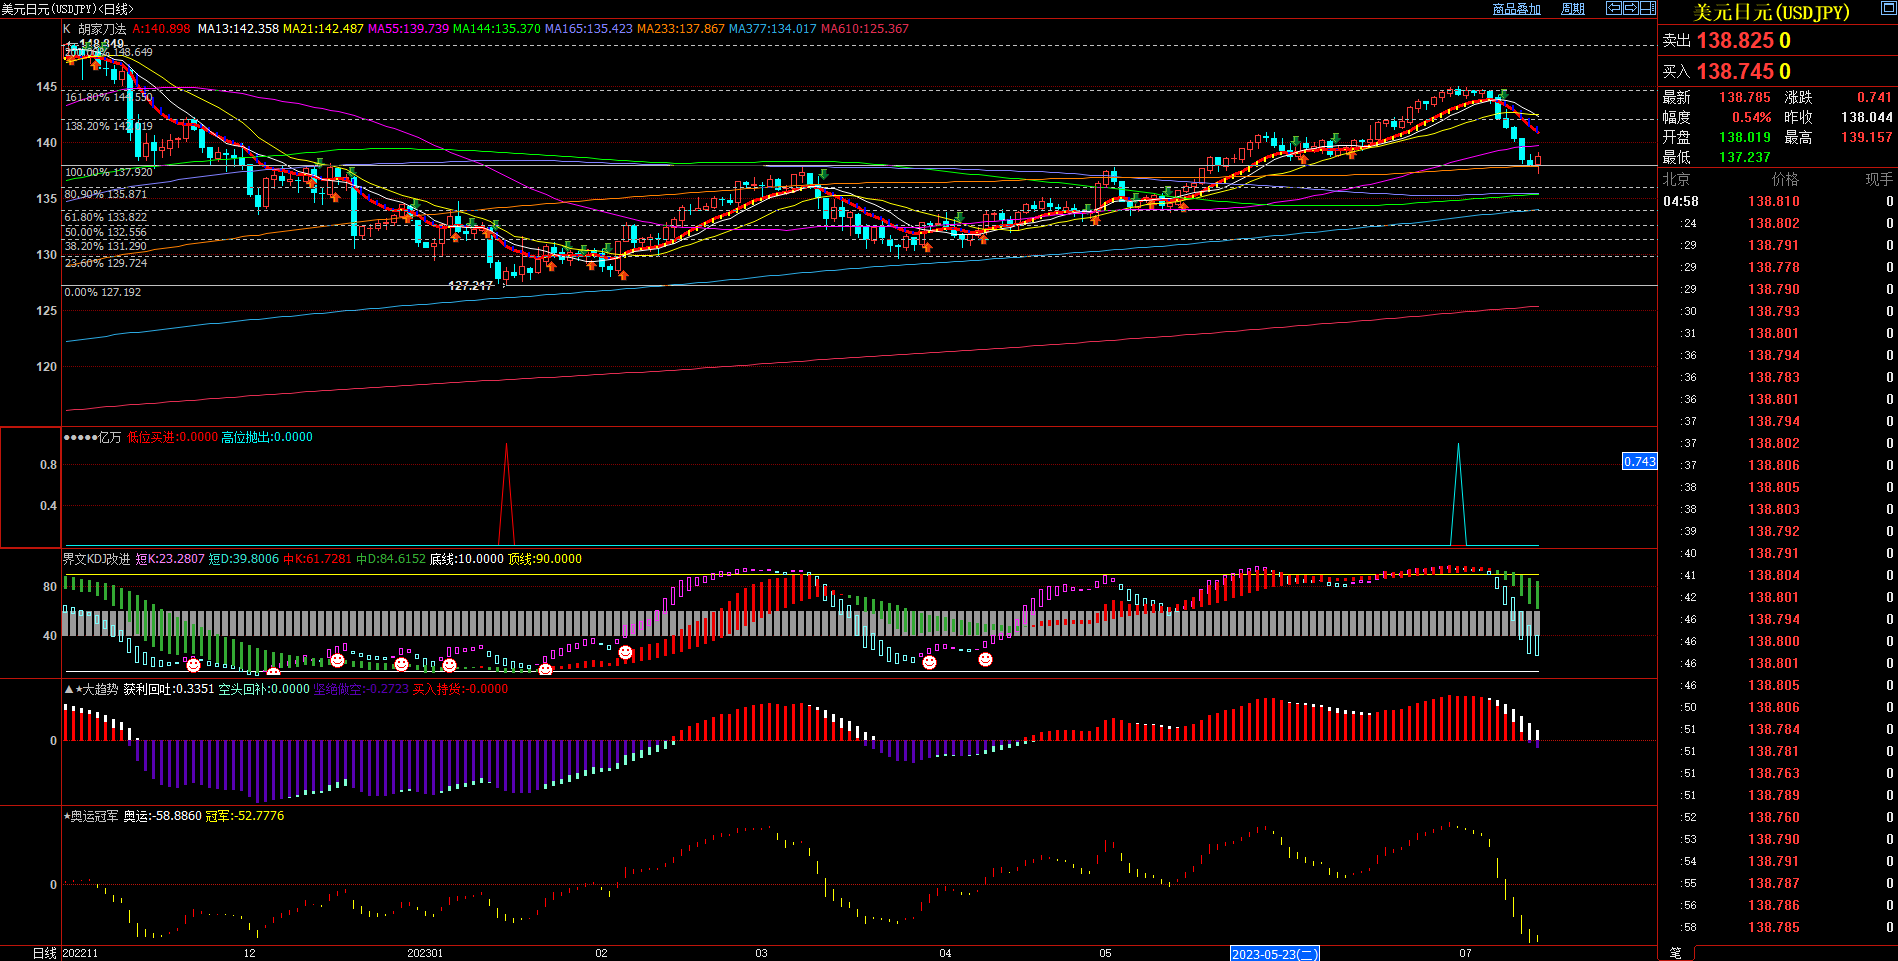
Task: Select the 胡家刀法 main indicator name
Action: click(102, 29)
